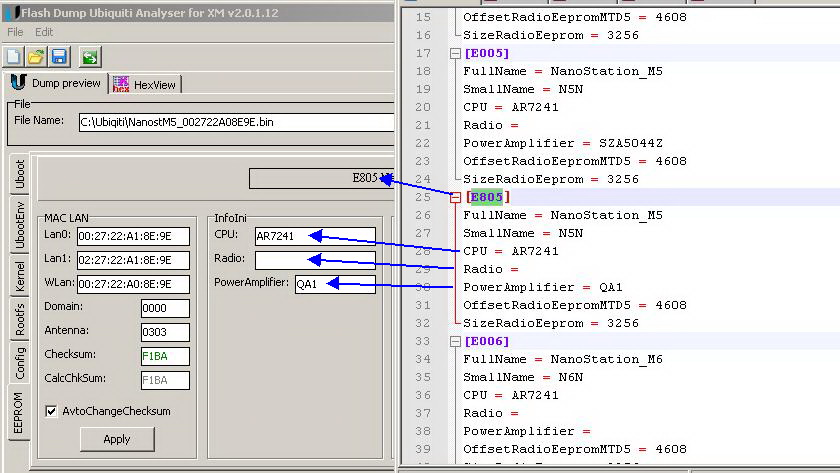Screen dimensions: 840x473
Task: Click the empty Radio field
Action: (x=315, y=260)
